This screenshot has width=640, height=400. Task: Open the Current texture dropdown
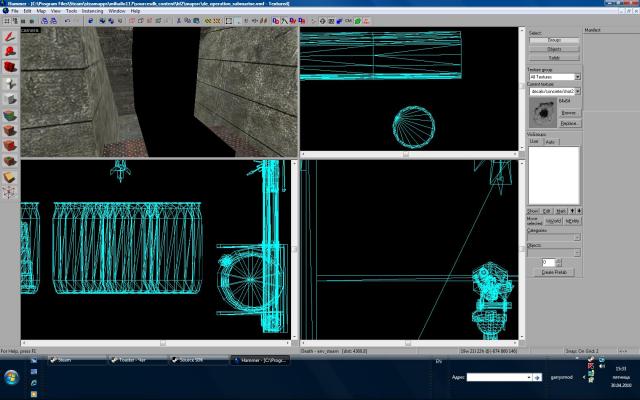coord(577,90)
